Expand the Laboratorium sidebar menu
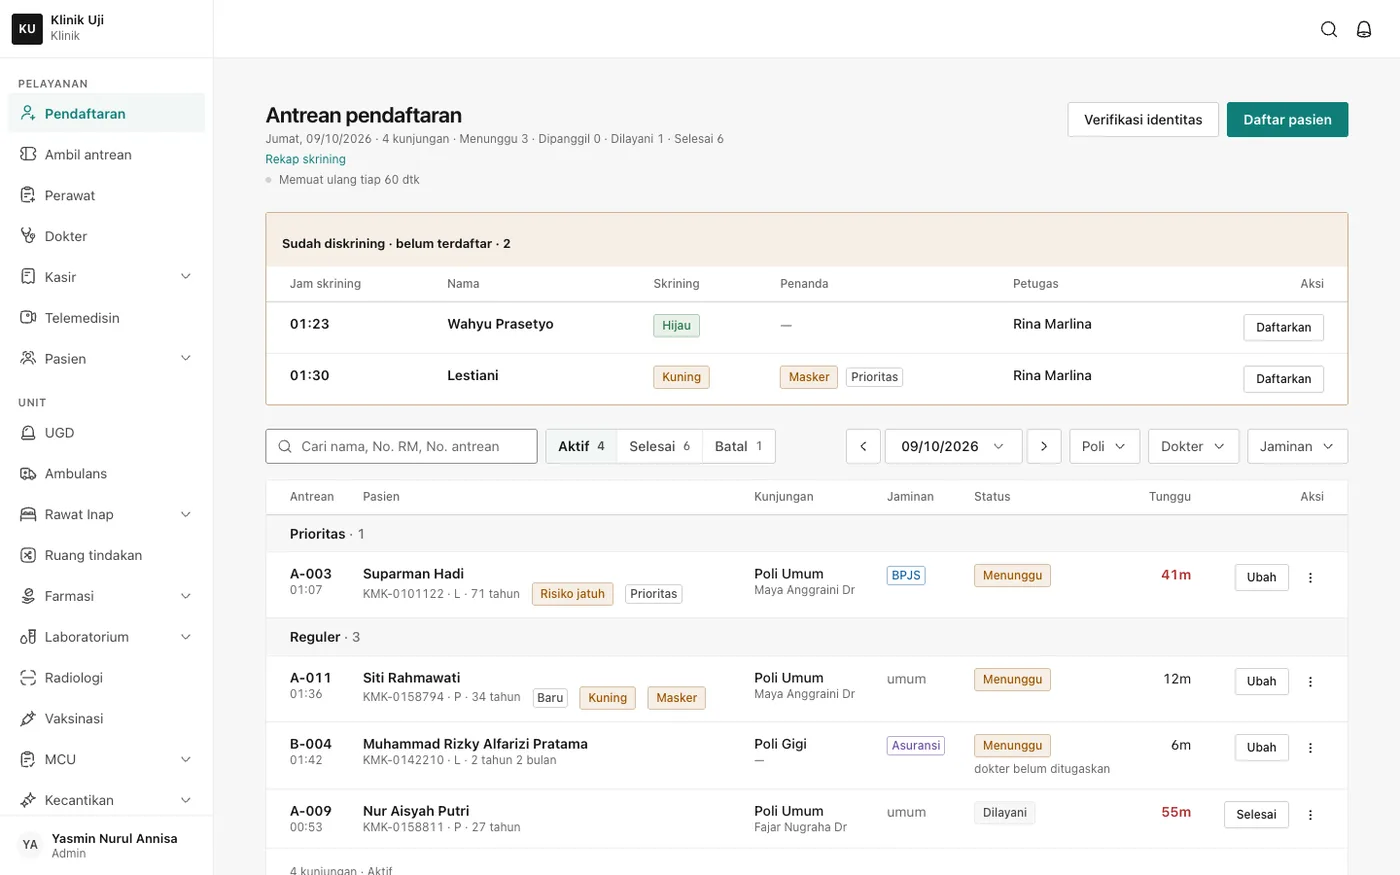 (x=185, y=637)
